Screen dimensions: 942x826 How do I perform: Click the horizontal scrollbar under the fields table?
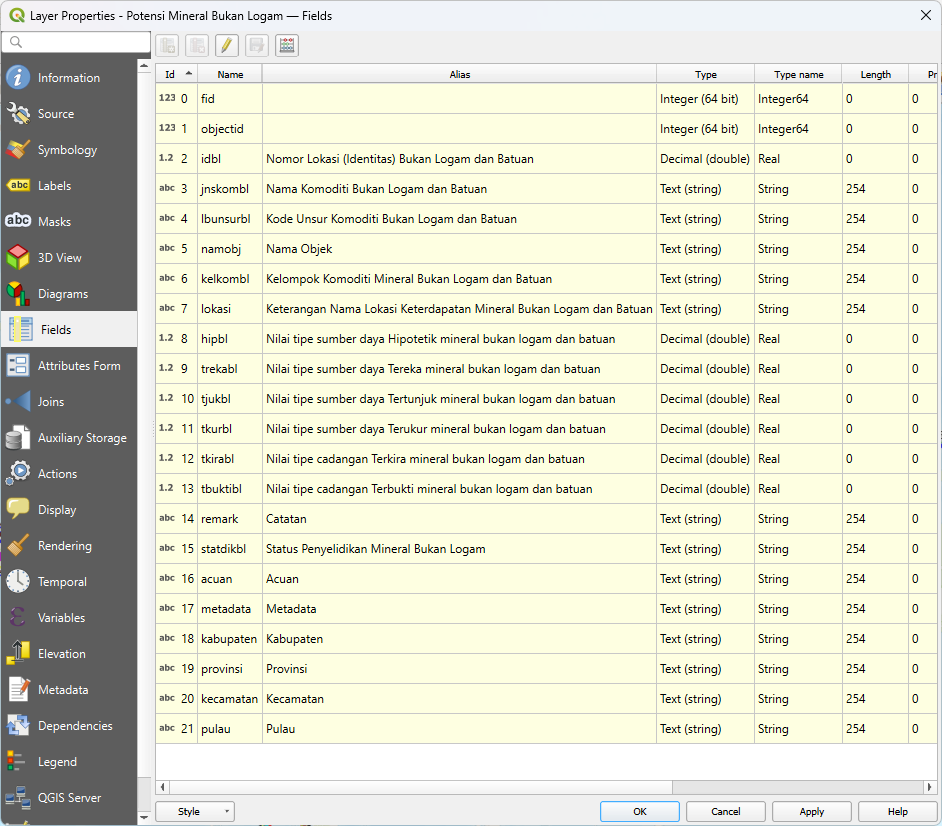click(x=420, y=788)
